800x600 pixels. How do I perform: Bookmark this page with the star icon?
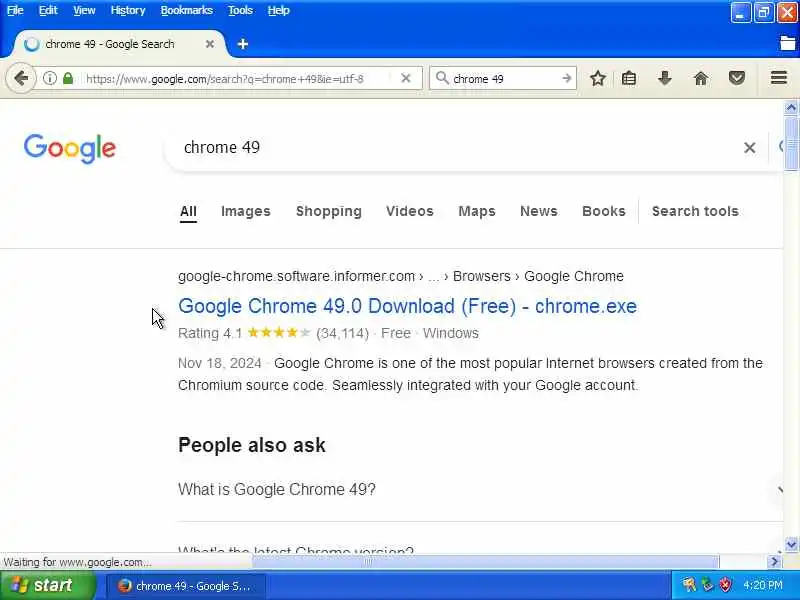pyautogui.click(x=598, y=78)
